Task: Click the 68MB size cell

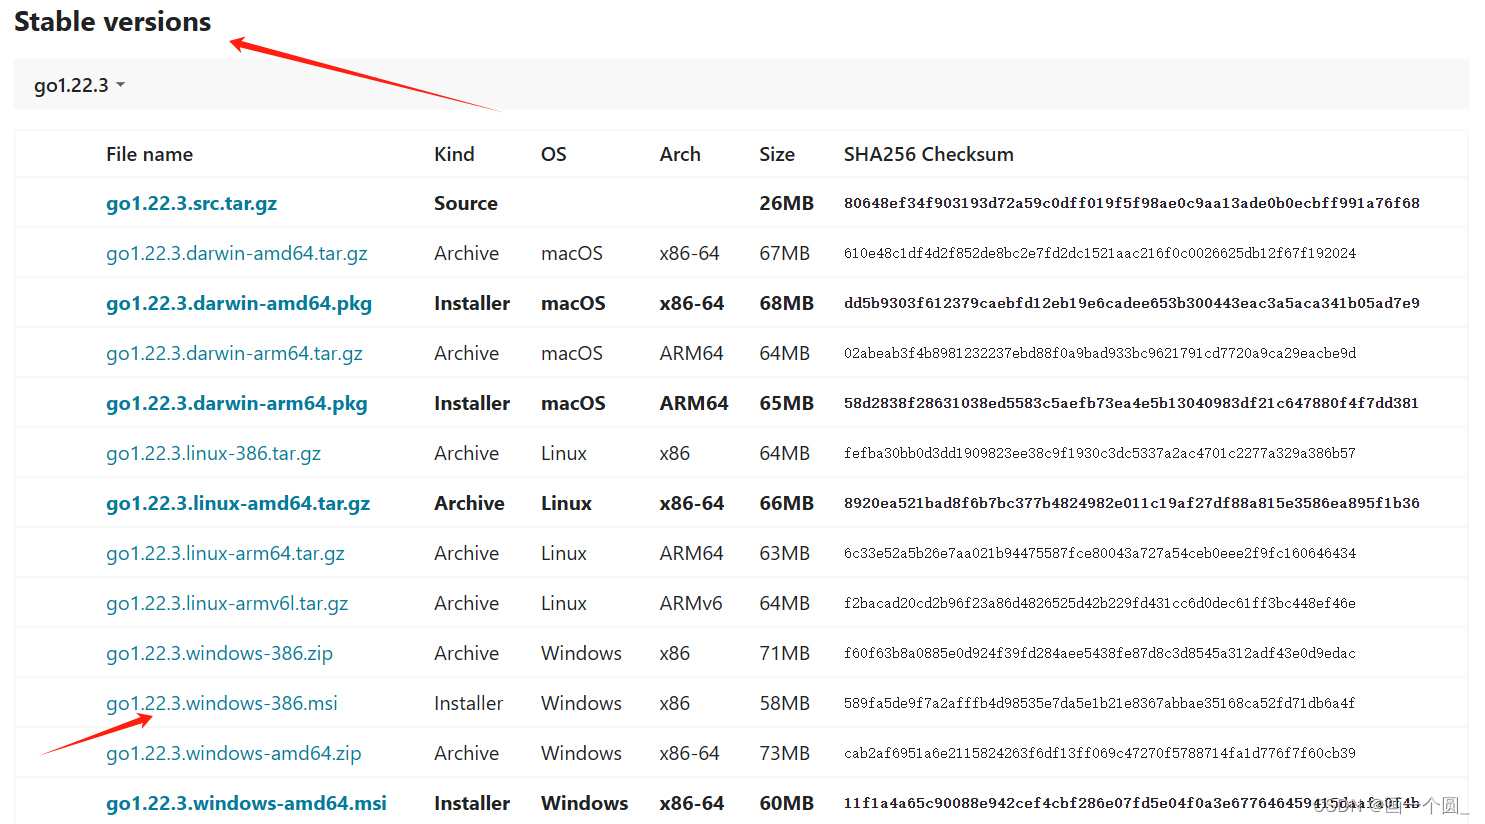Action: click(786, 303)
